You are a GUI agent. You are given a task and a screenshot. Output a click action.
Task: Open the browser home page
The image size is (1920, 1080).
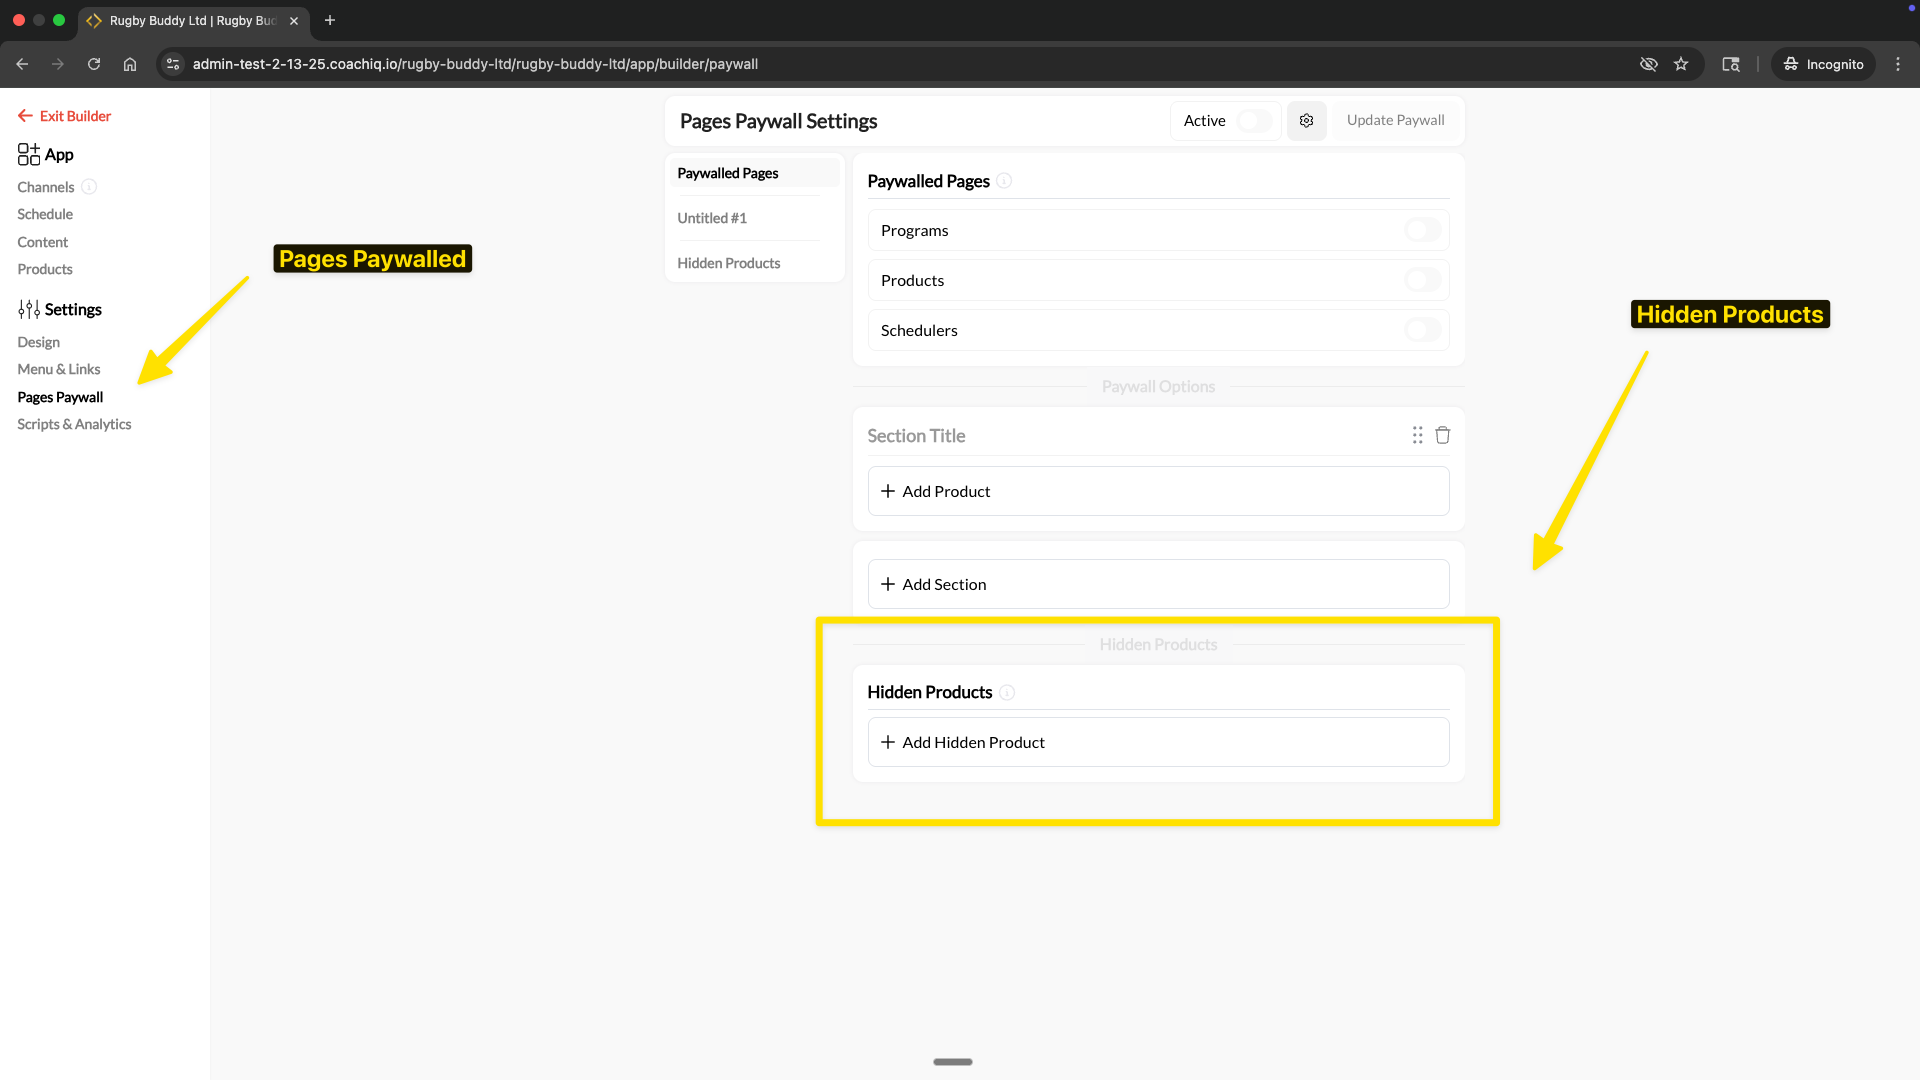(x=130, y=64)
